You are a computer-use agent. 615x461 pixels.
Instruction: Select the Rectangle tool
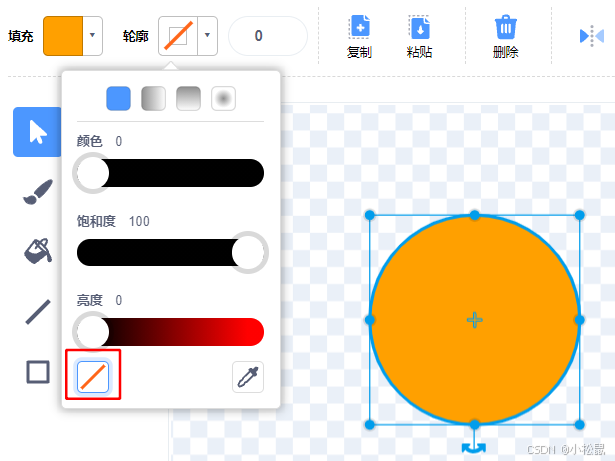tap(38, 372)
